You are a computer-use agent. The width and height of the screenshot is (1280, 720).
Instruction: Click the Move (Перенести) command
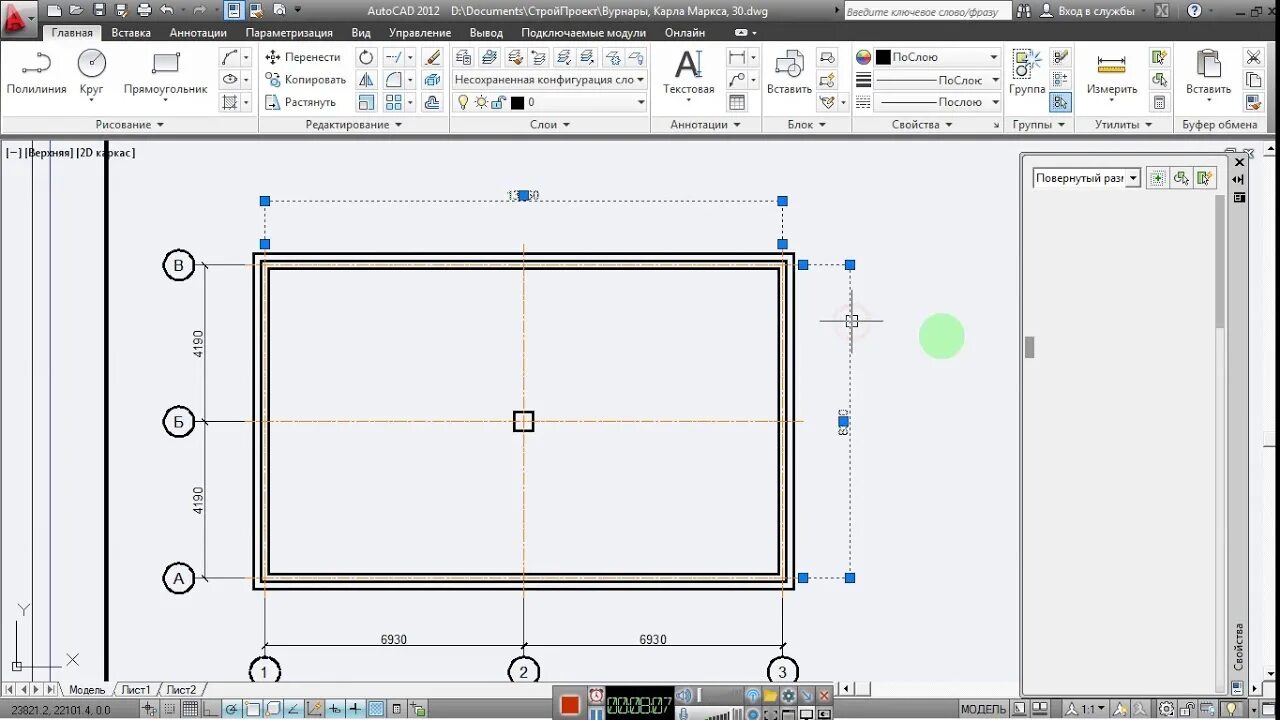coord(303,57)
